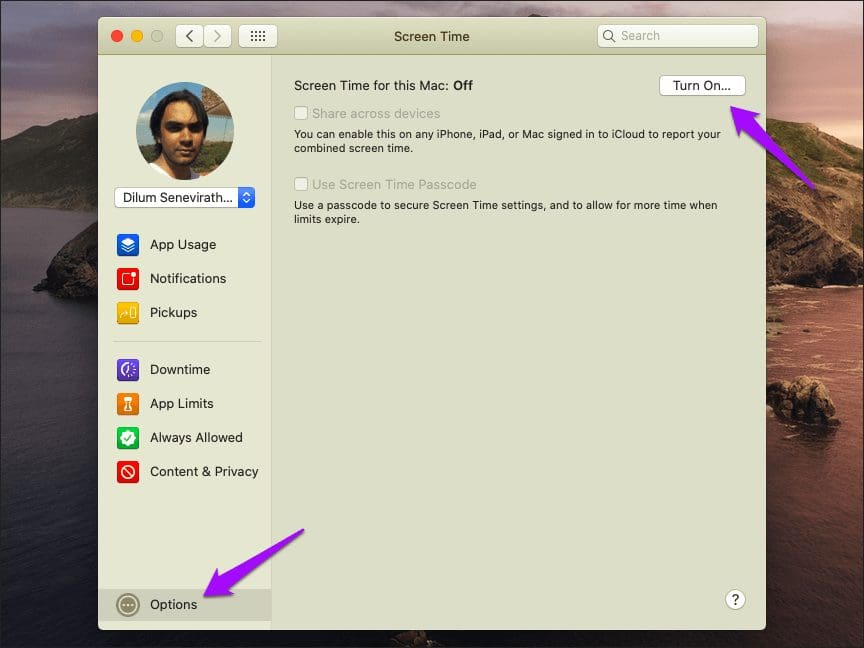This screenshot has height=648, width=864.
Task: Click the 'Screen Time' window title
Action: click(x=432, y=37)
